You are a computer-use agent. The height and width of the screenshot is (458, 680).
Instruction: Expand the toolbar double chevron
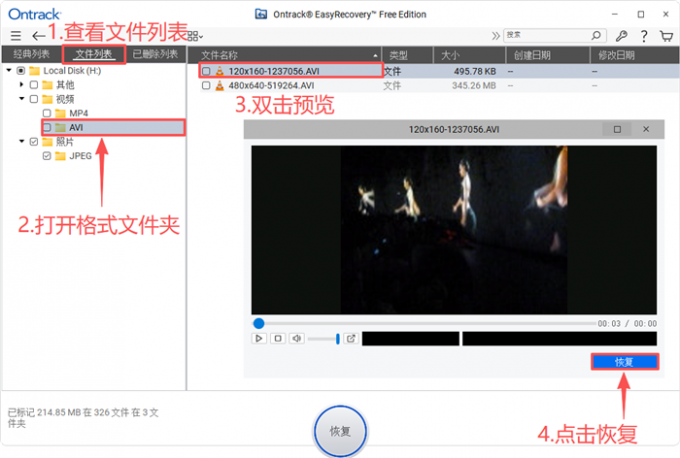(x=496, y=36)
